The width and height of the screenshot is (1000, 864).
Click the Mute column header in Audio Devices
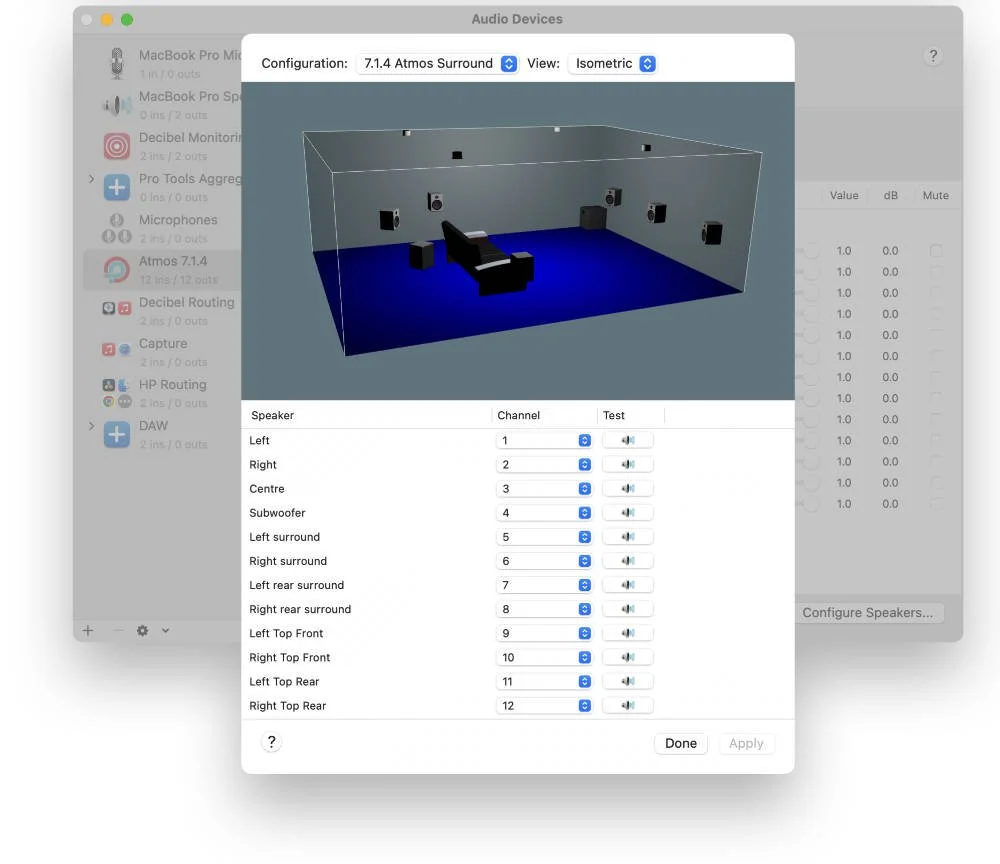[936, 196]
